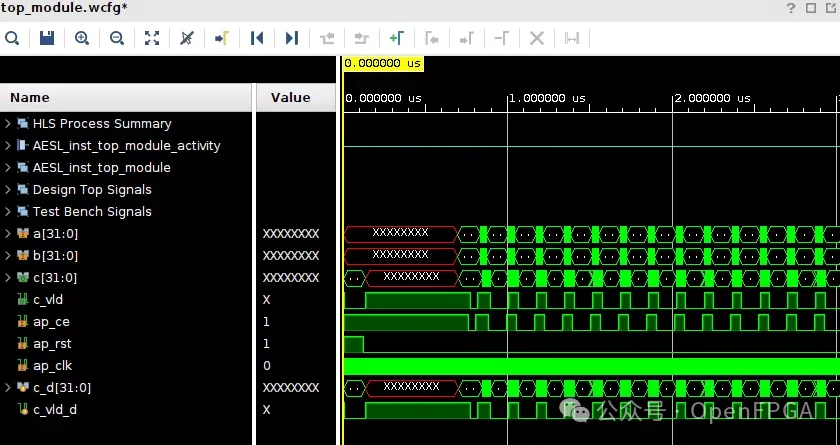The image size is (840, 445).
Task: Open help via the question mark icon
Action: [791, 8]
